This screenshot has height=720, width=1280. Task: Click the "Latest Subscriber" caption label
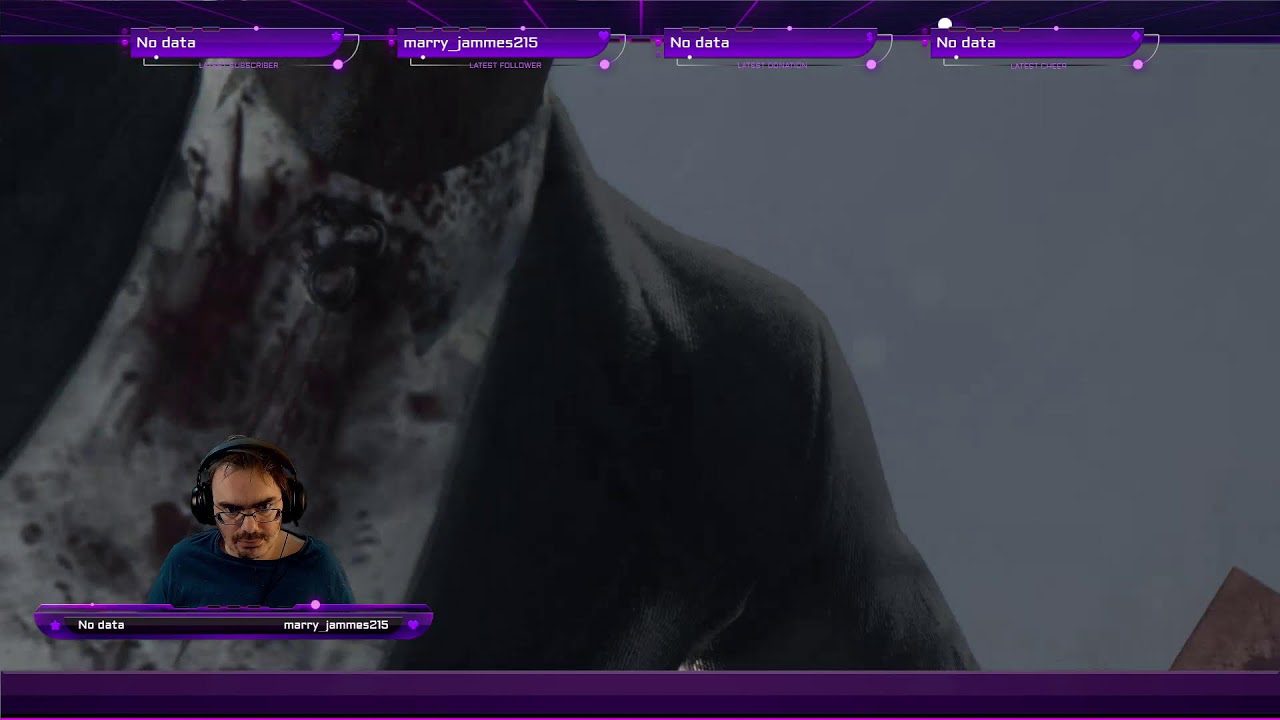239,66
